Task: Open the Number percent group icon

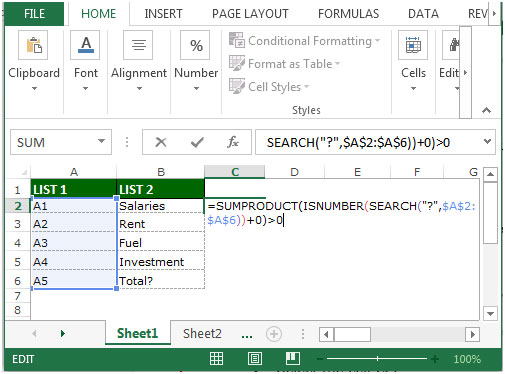Action: point(195,45)
